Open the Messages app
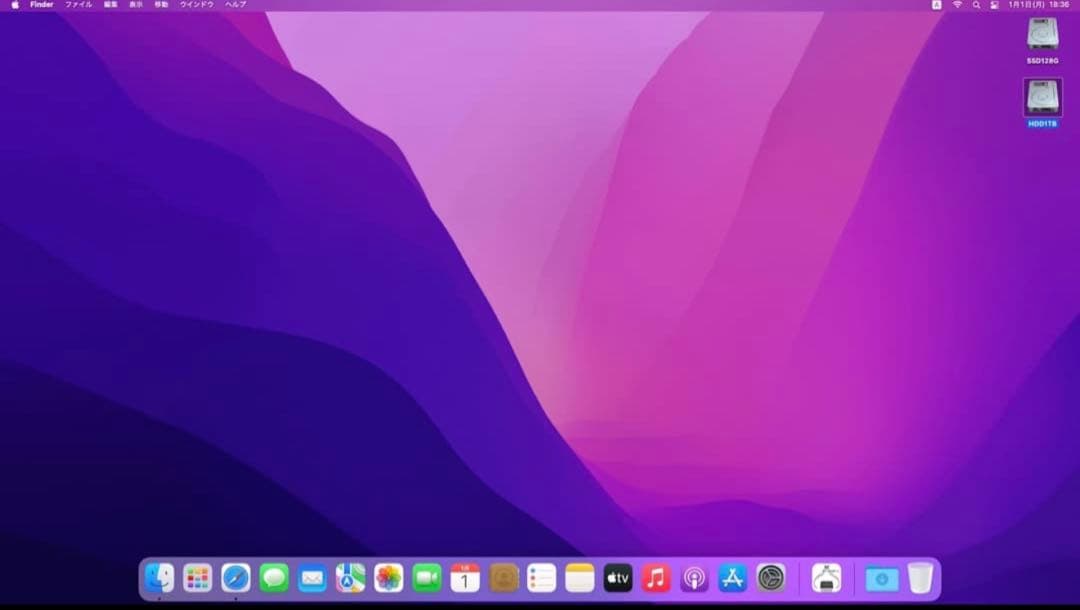This screenshot has height=610, width=1080. pyautogui.click(x=274, y=577)
